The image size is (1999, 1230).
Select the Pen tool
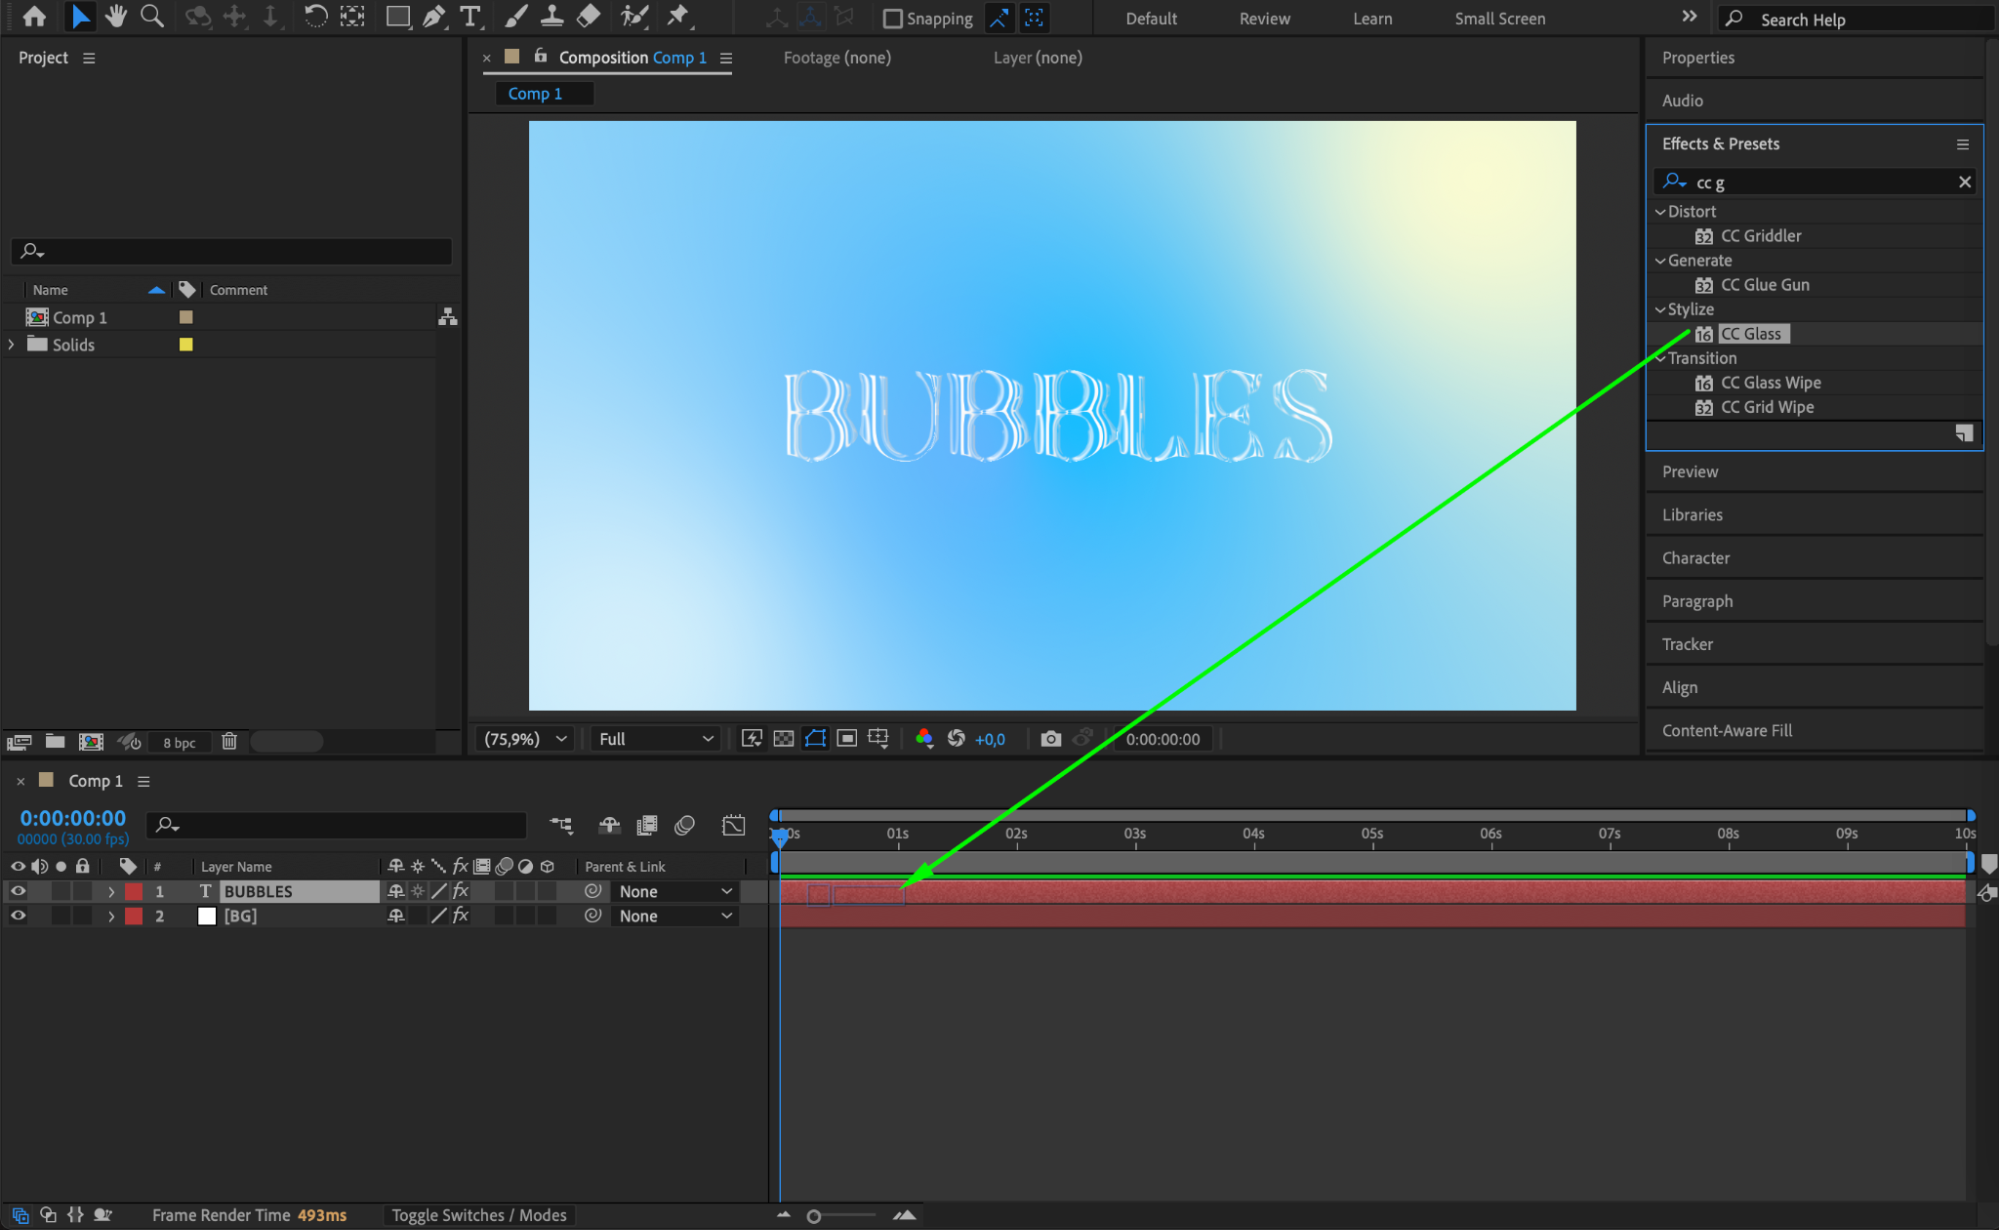click(x=434, y=16)
